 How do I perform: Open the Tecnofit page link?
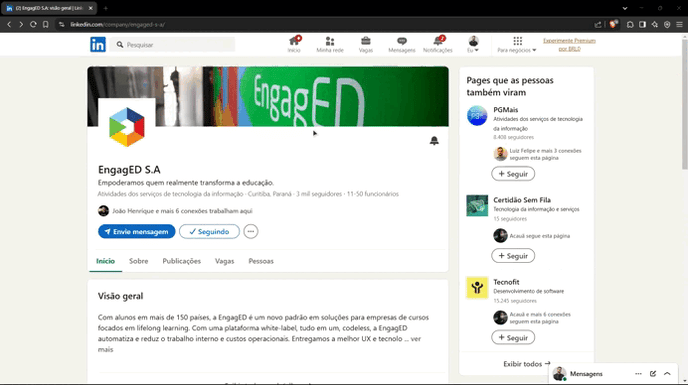[506, 282]
